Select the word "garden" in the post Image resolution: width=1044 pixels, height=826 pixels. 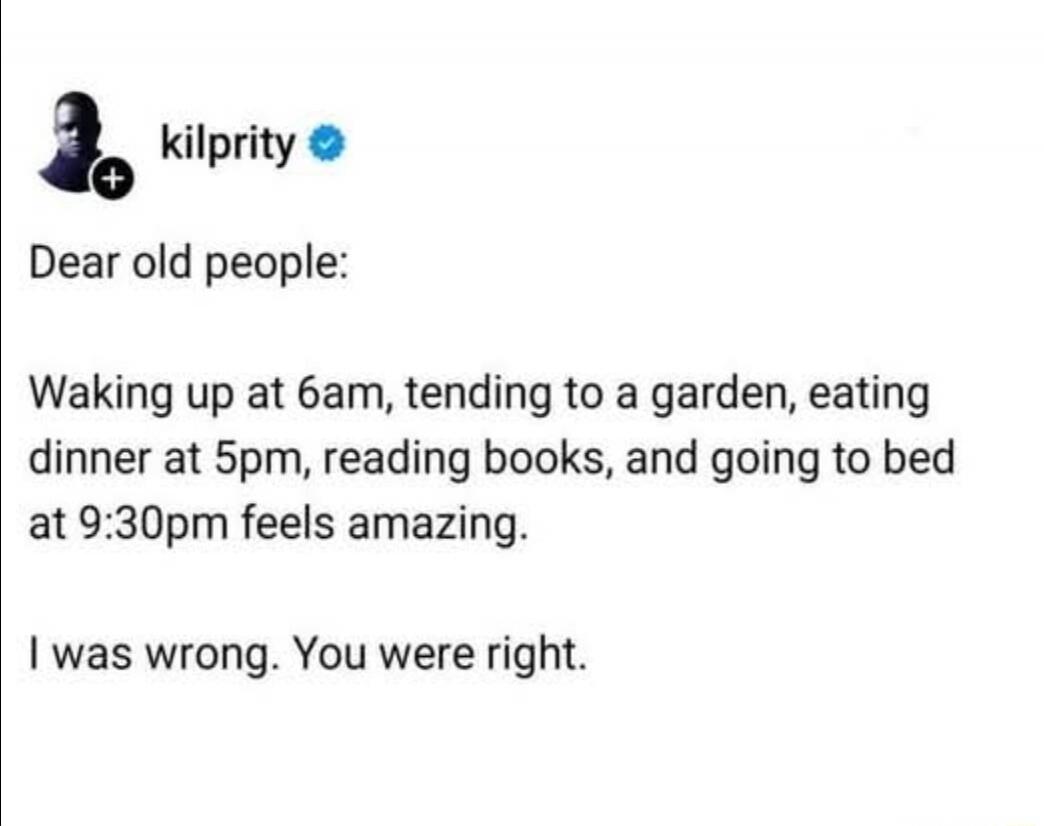point(723,395)
